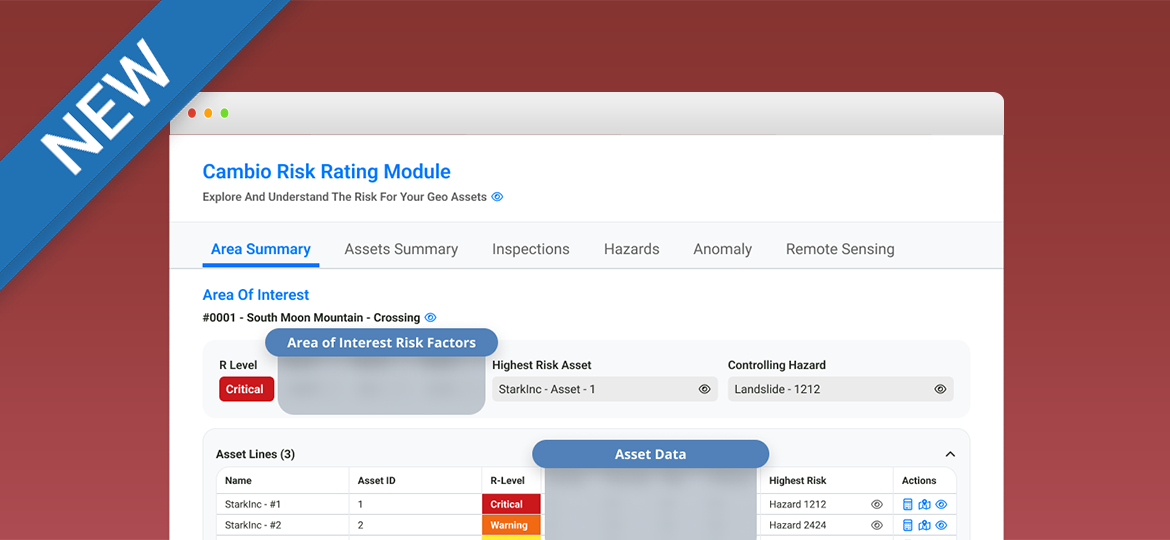This screenshot has height=540, width=1170.
Task: Switch to the Remote Sensing tab
Action: tap(840, 249)
